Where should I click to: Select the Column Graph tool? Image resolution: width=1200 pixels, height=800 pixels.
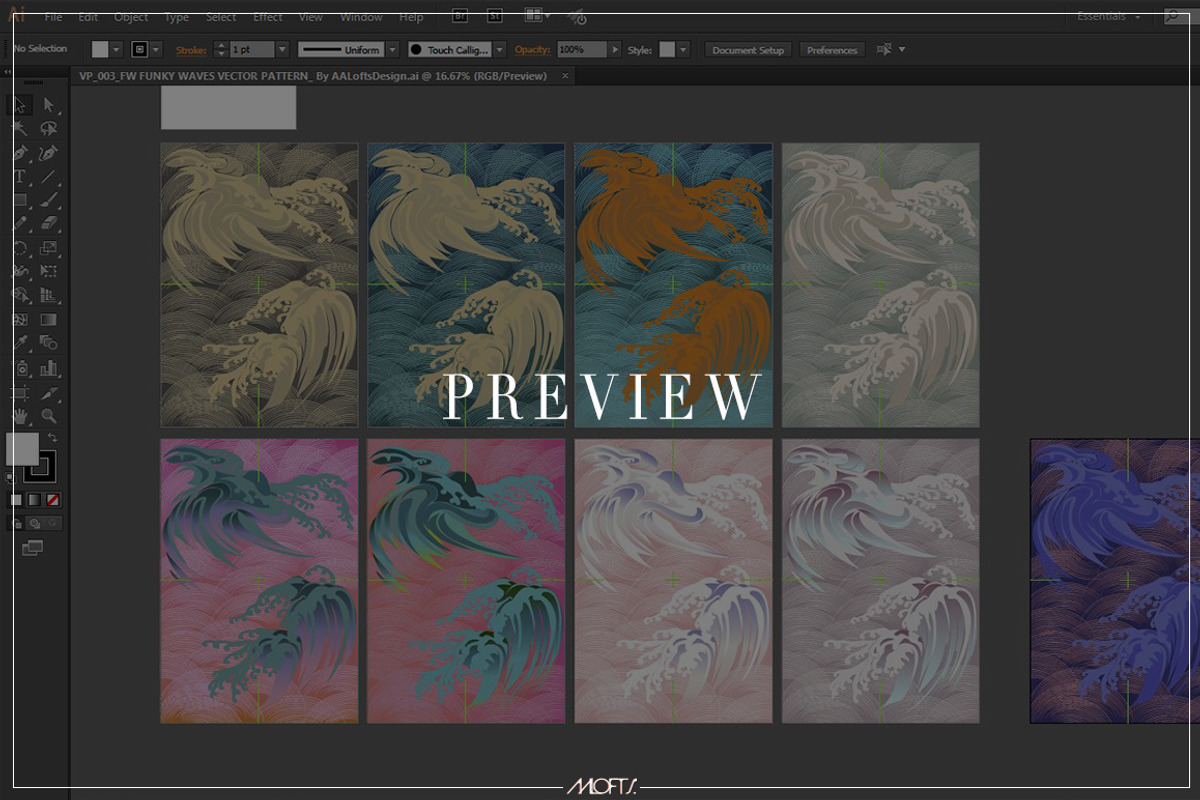pyautogui.click(x=48, y=368)
